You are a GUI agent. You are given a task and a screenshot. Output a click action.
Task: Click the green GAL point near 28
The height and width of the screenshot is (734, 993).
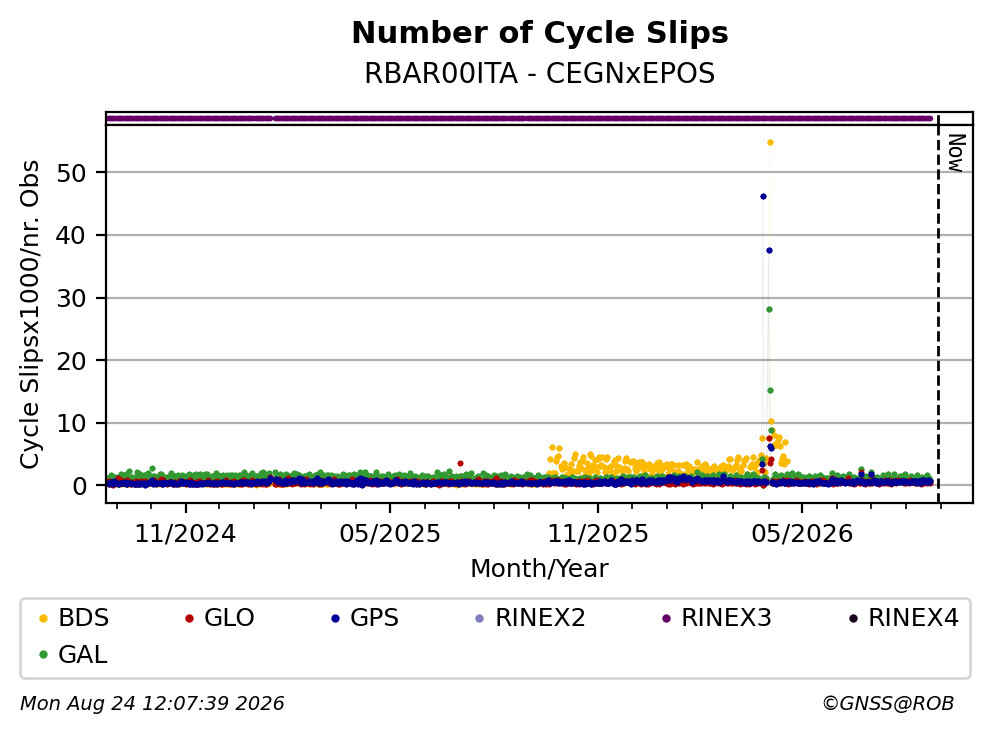(x=769, y=309)
